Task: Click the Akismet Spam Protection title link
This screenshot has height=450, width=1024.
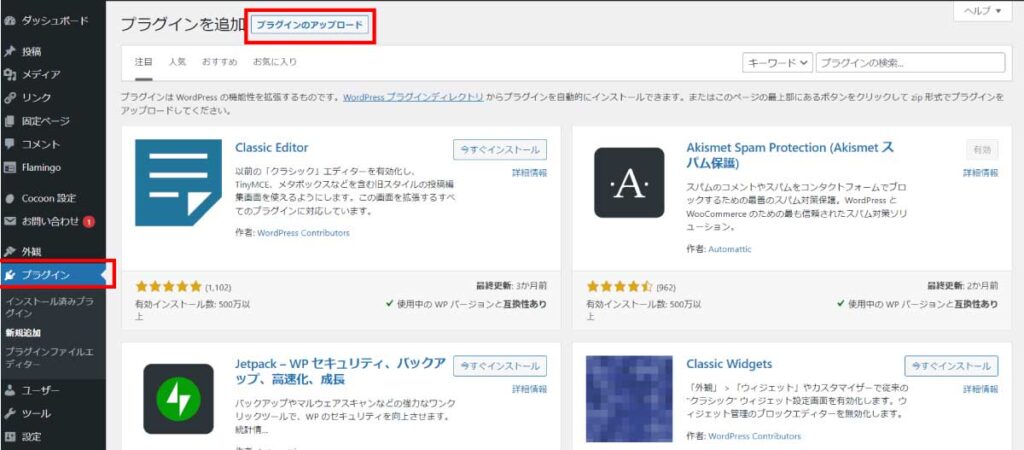Action: point(790,155)
